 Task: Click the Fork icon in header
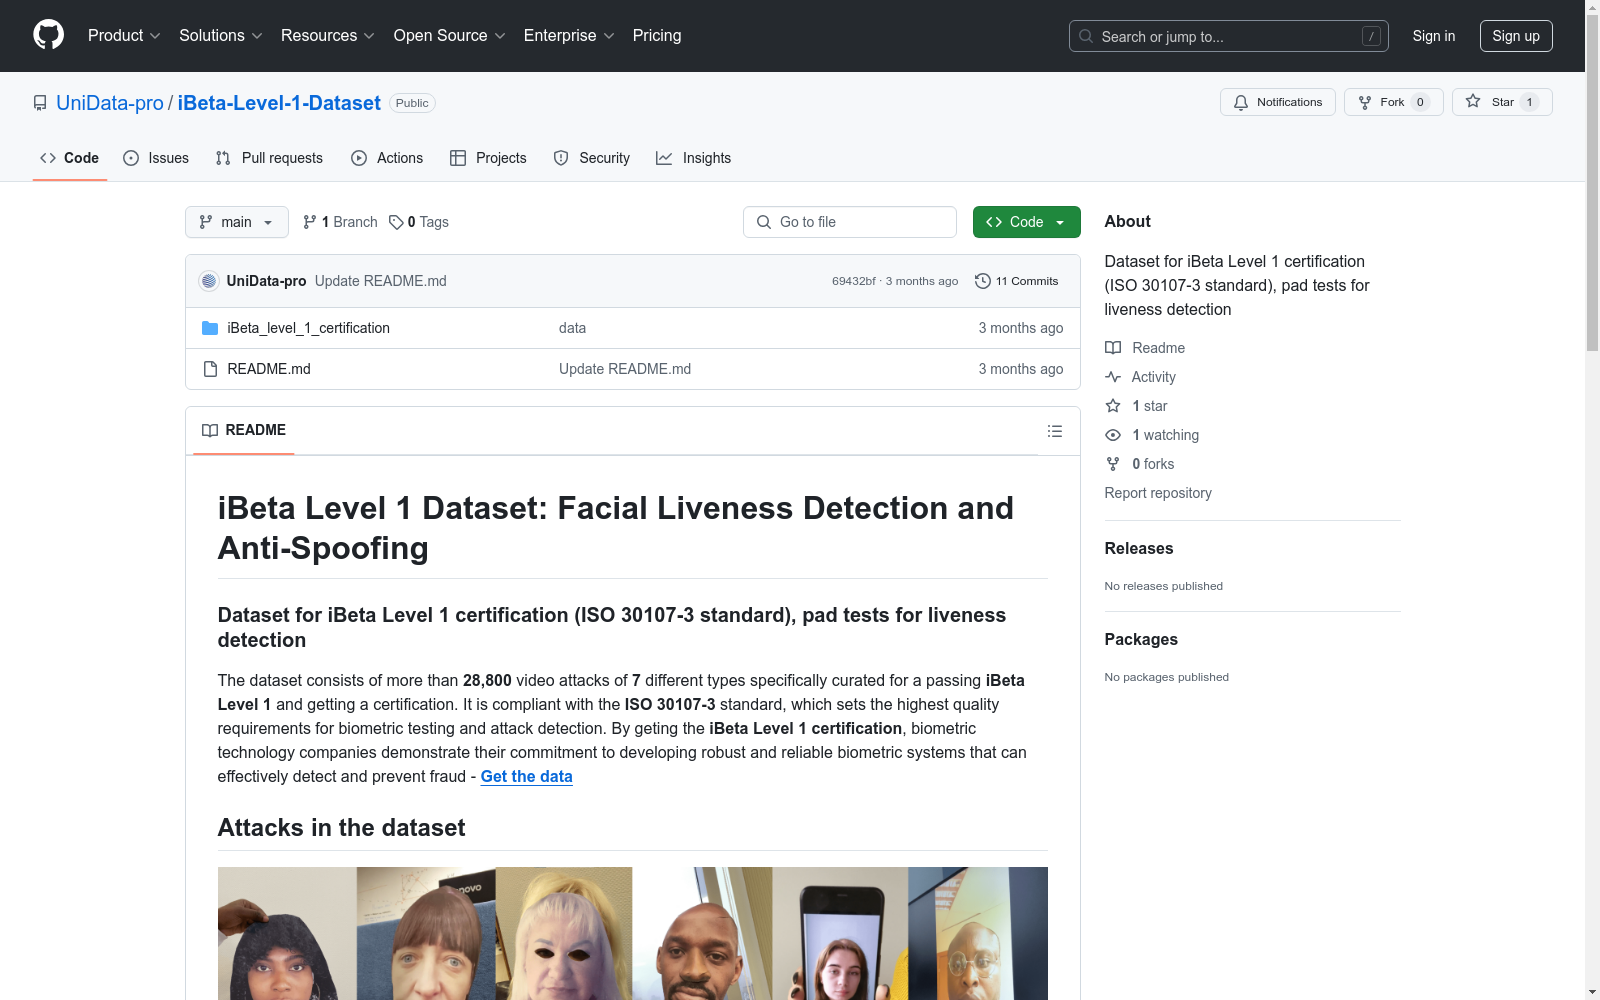1365,102
